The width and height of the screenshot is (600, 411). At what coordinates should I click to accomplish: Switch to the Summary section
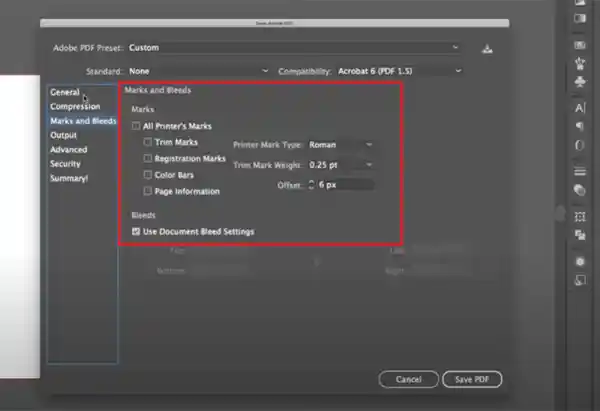point(69,178)
